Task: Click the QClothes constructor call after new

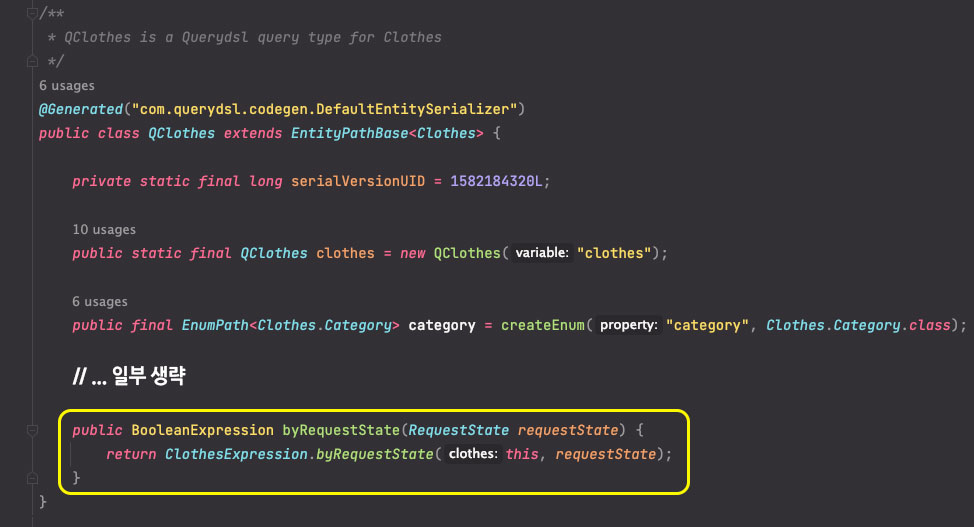Action: 467,254
